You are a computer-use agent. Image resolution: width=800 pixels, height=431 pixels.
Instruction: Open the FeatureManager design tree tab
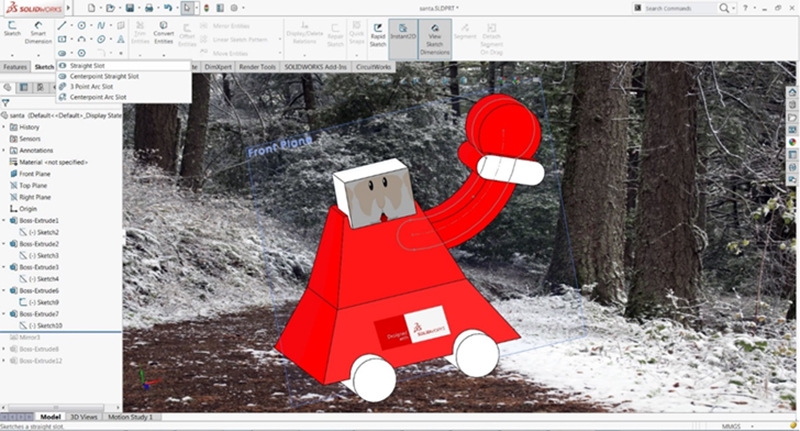point(7,88)
